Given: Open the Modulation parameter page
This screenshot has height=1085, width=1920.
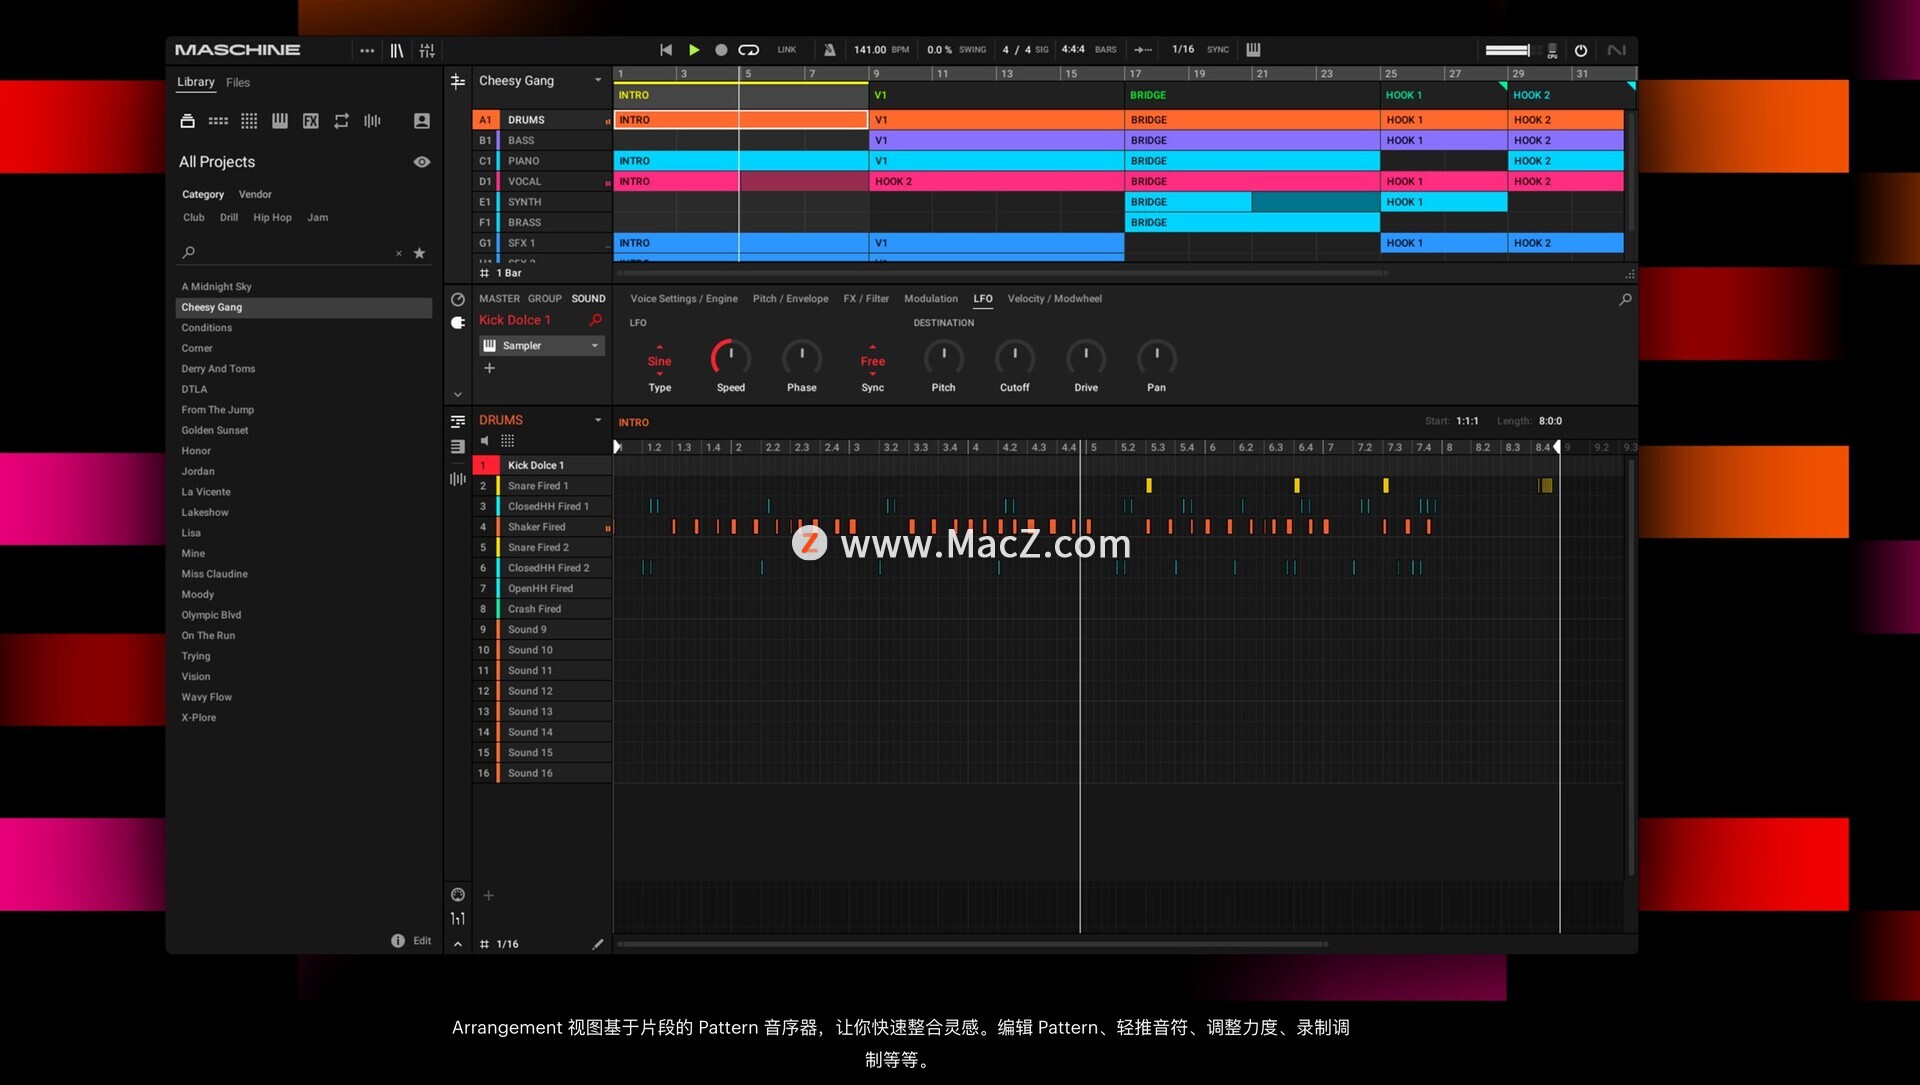Looking at the screenshot, I should pyautogui.click(x=931, y=299).
